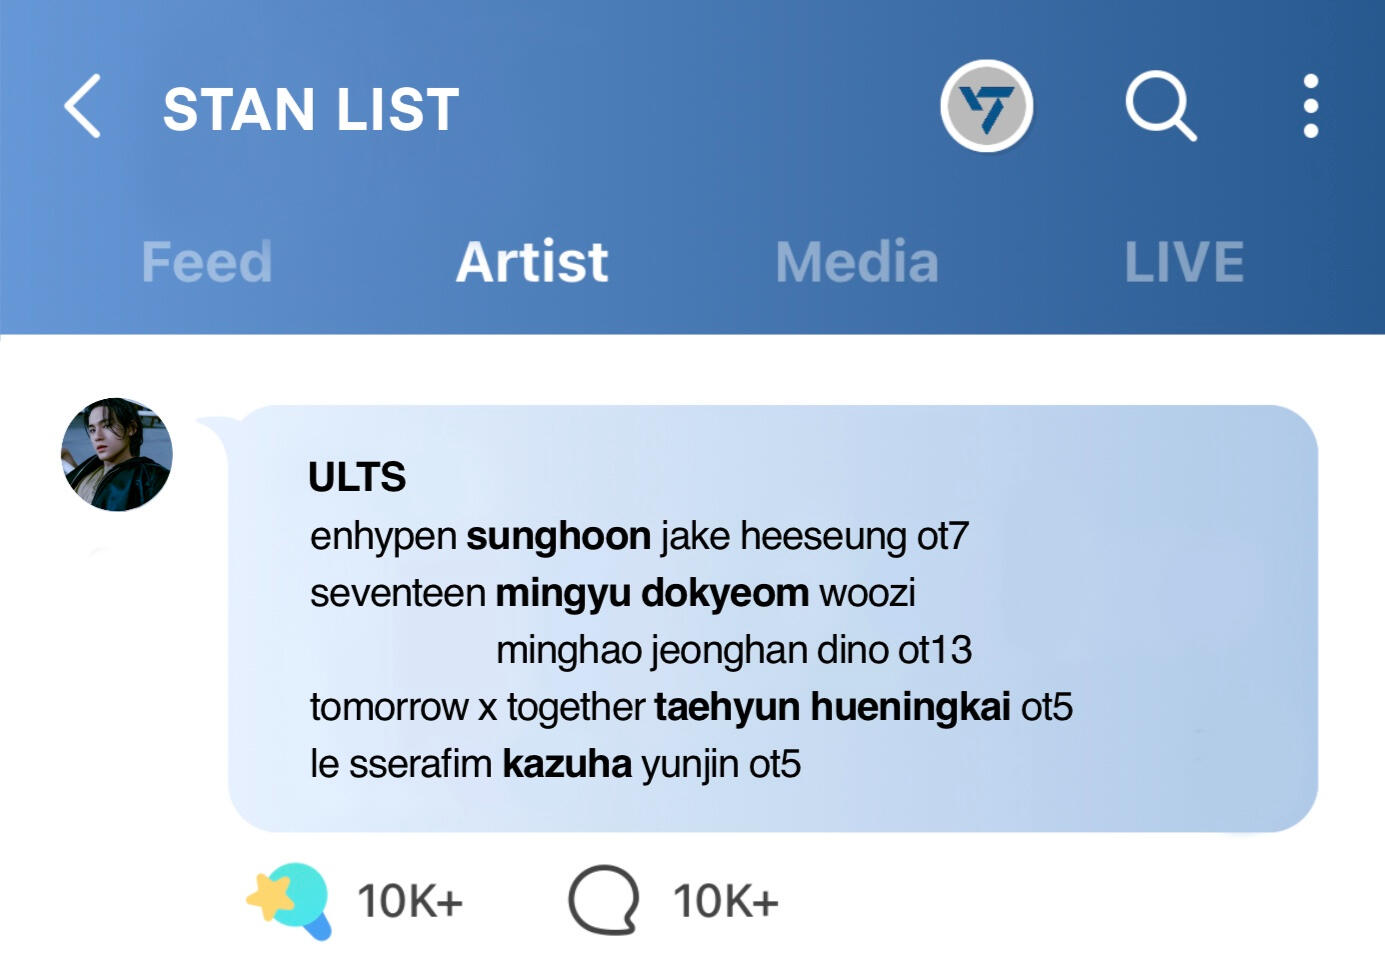The image size is (1385, 964).
Task: Switch to the Feed tab
Action: [207, 262]
